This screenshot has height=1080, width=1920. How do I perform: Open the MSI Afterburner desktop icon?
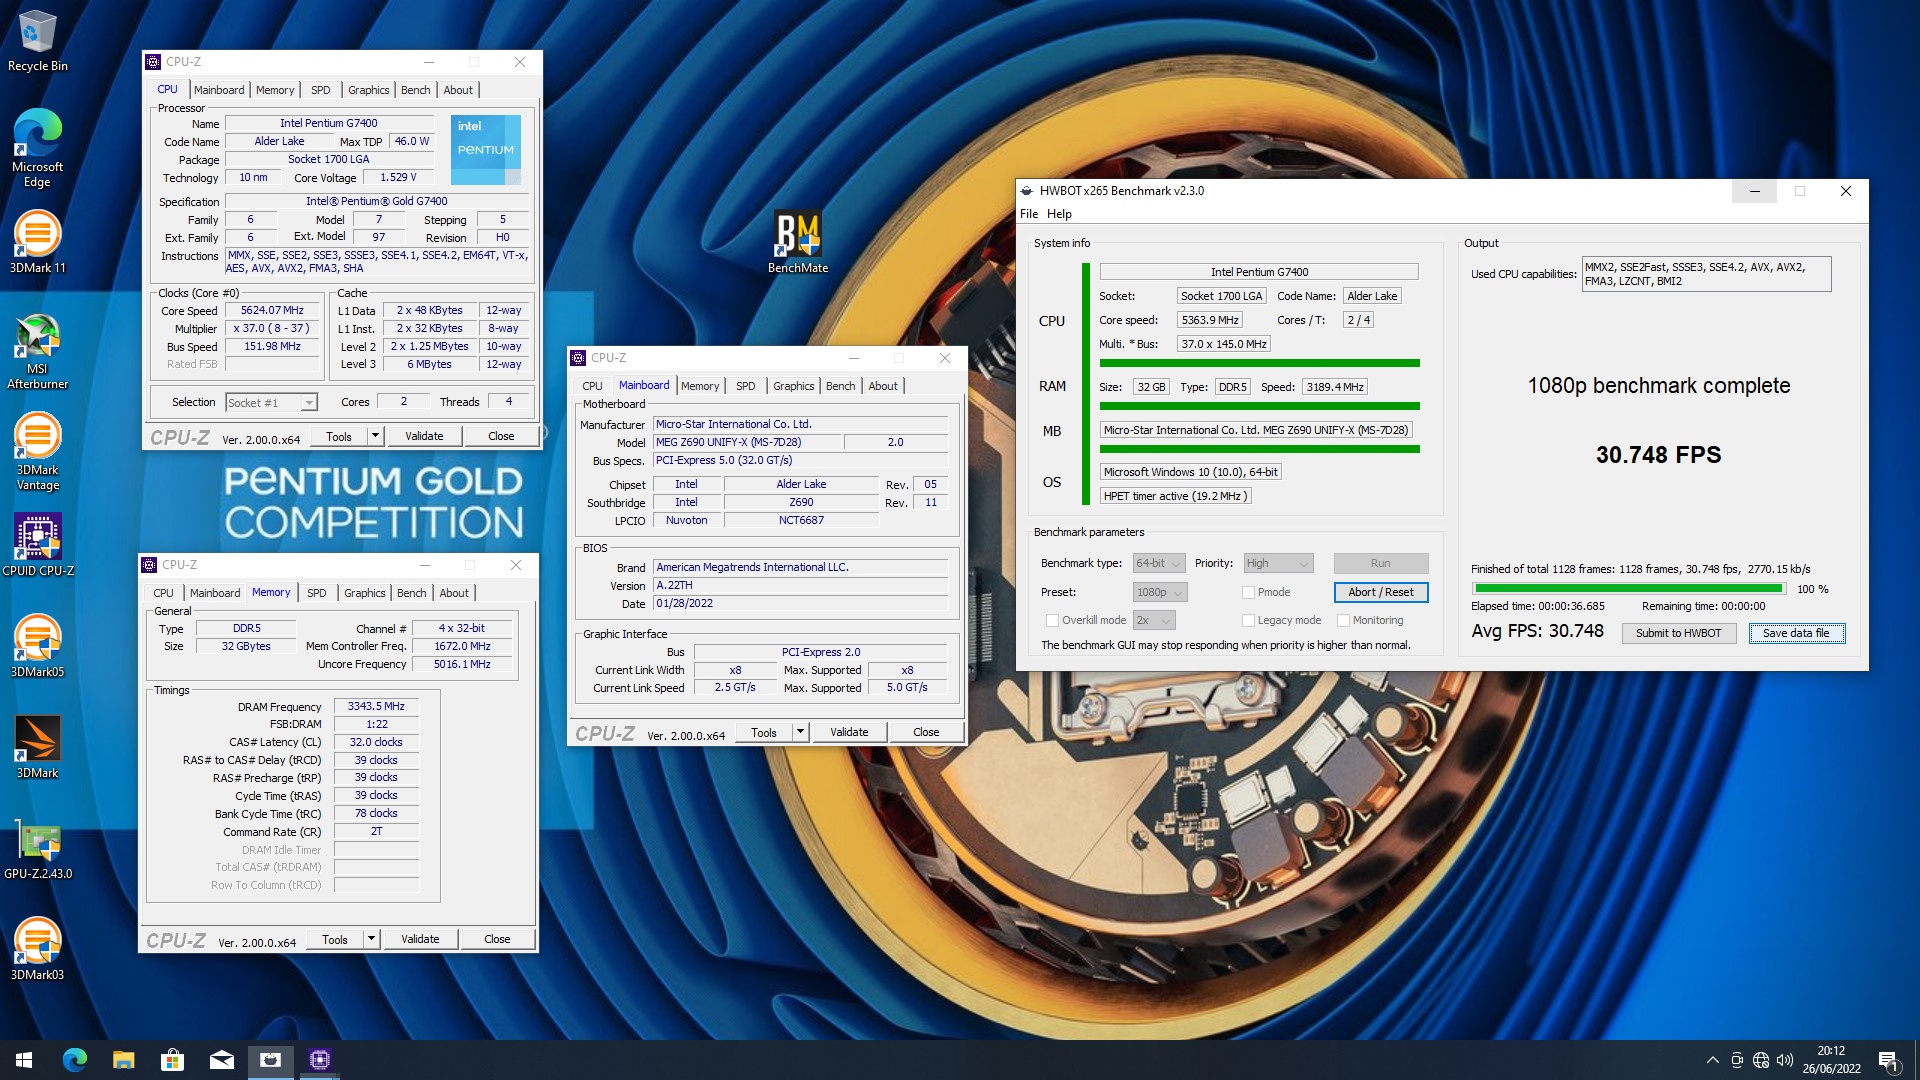point(37,351)
